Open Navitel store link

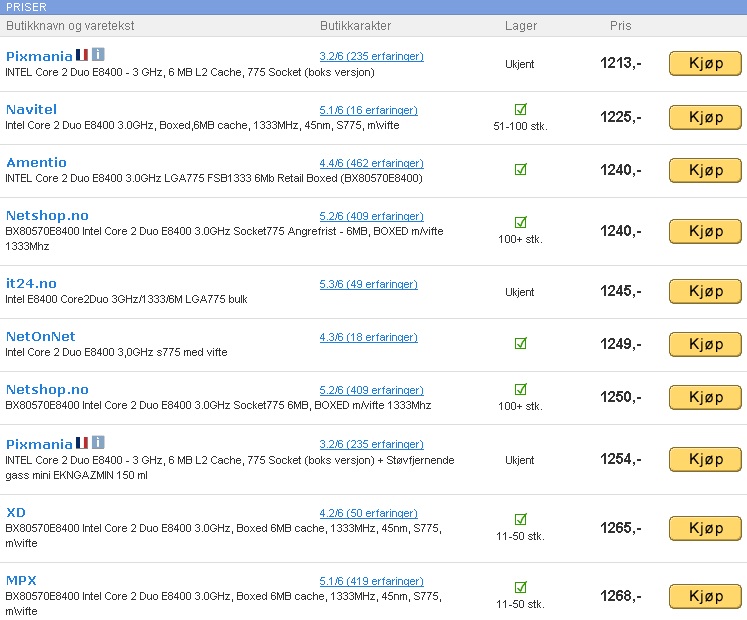pyautogui.click(x=31, y=110)
